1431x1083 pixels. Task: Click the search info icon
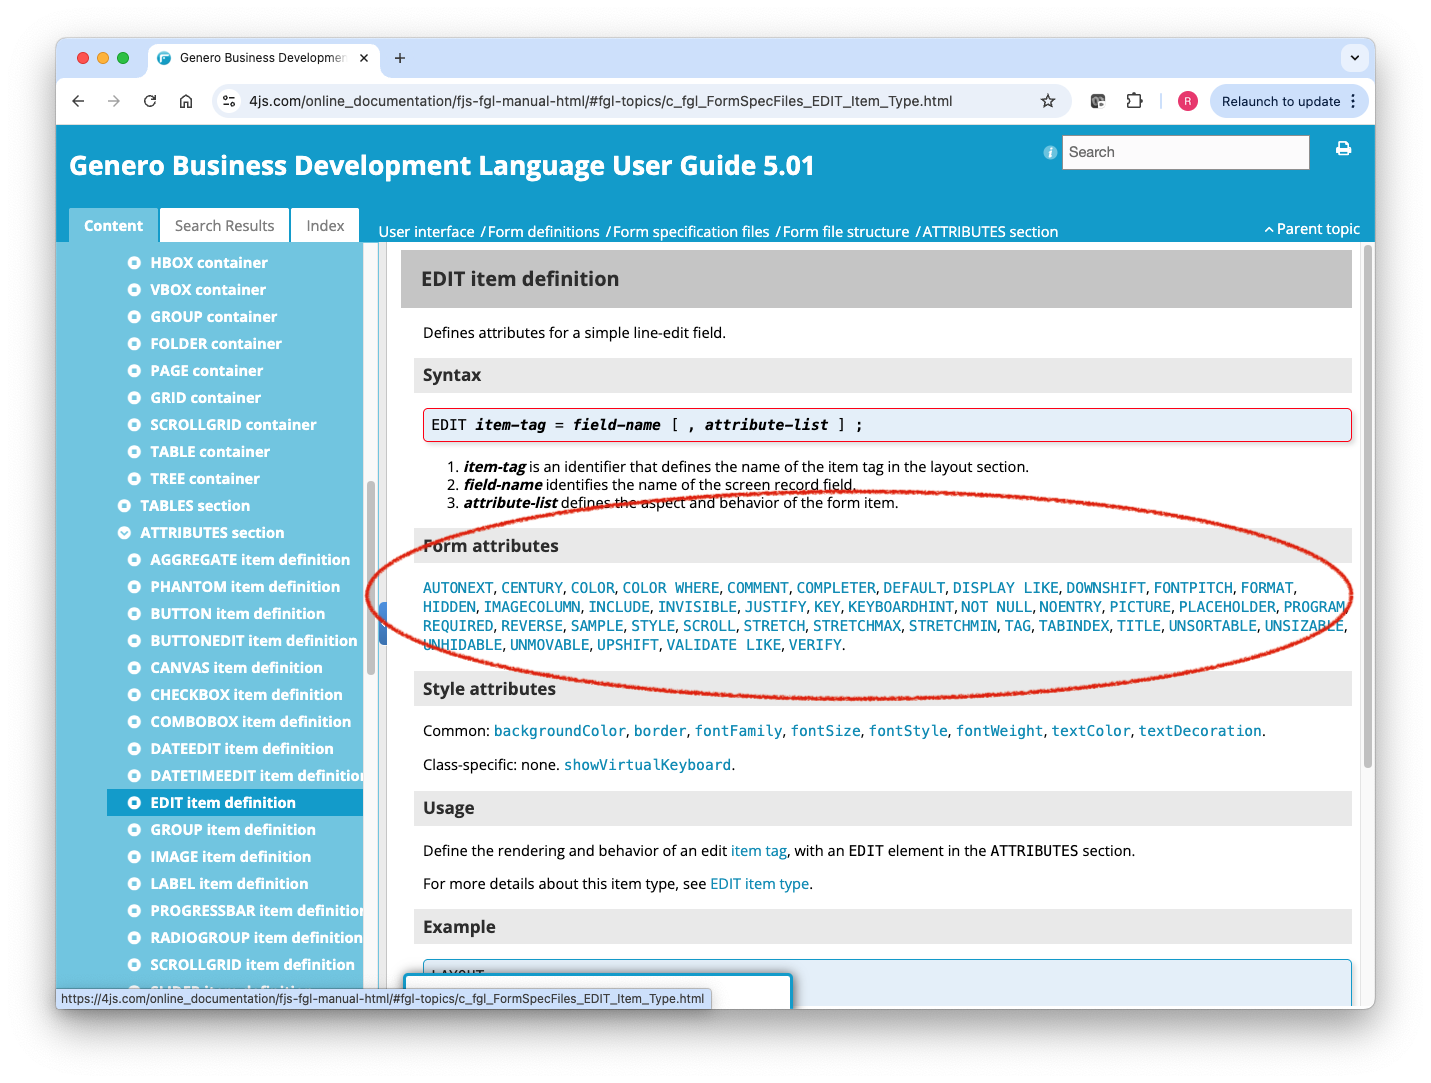(x=1050, y=152)
